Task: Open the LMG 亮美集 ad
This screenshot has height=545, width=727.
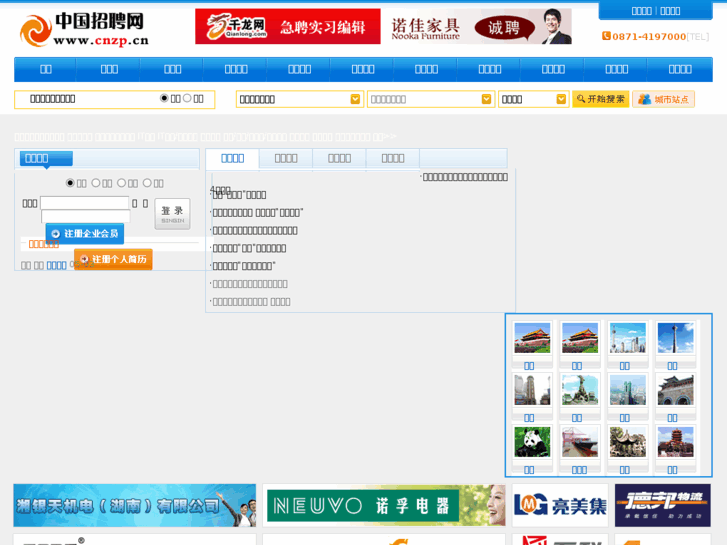Action: coord(560,505)
